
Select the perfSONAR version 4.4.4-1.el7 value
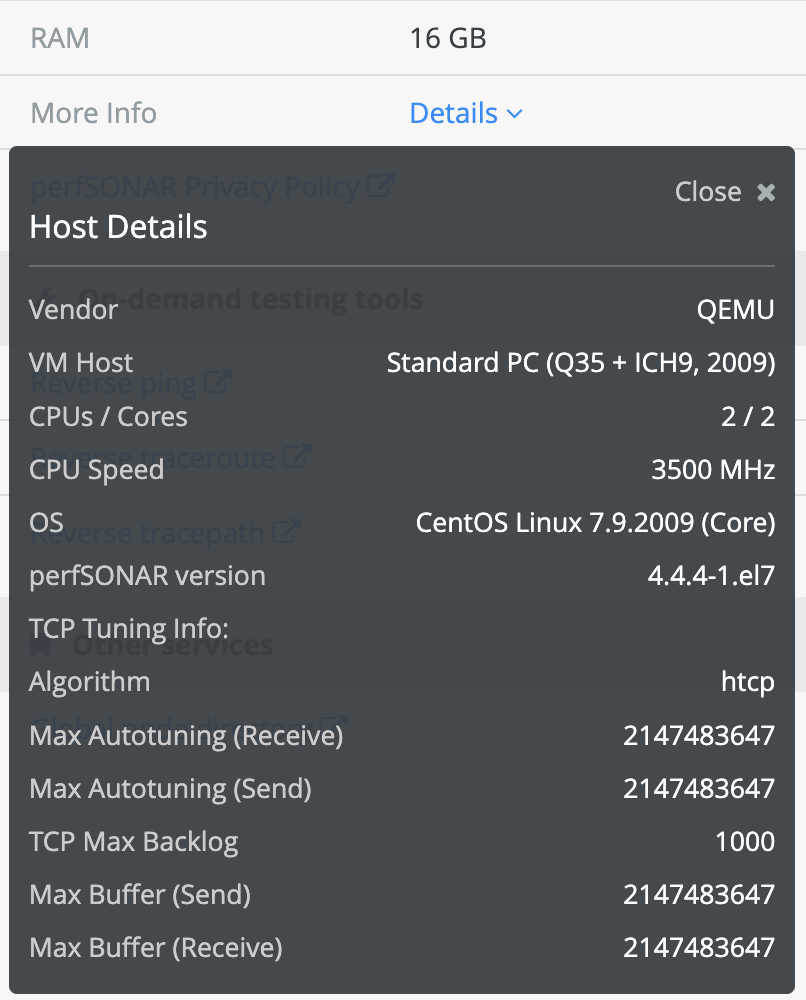pyautogui.click(x=711, y=576)
